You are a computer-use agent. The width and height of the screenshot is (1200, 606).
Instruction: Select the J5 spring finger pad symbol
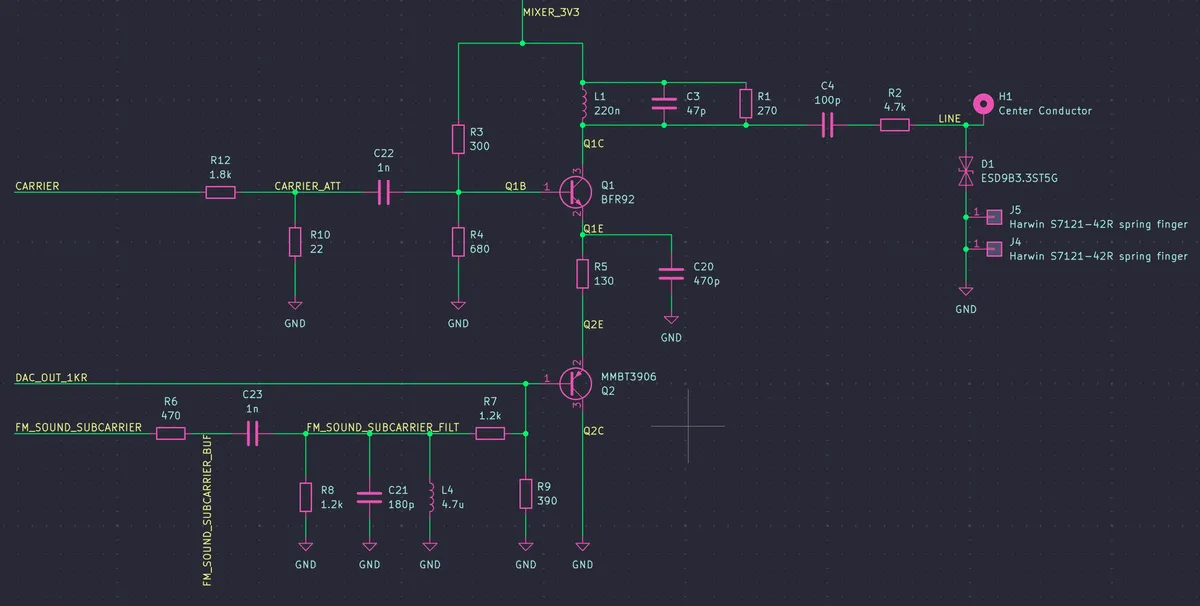pos(992,215)
